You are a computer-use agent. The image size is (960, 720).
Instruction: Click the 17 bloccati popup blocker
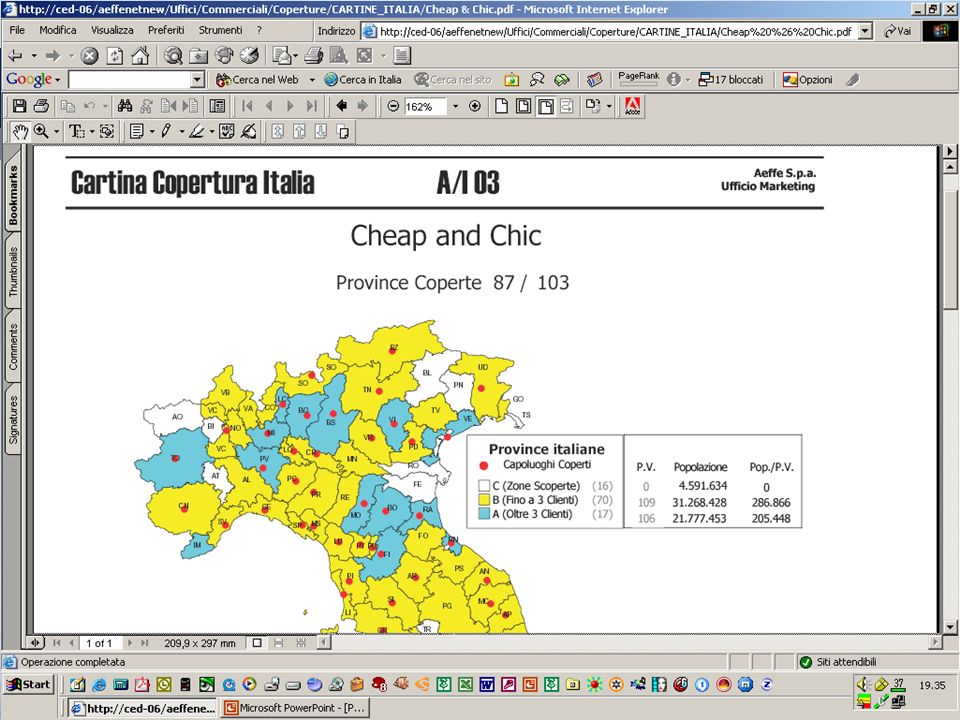coord(731,80)
